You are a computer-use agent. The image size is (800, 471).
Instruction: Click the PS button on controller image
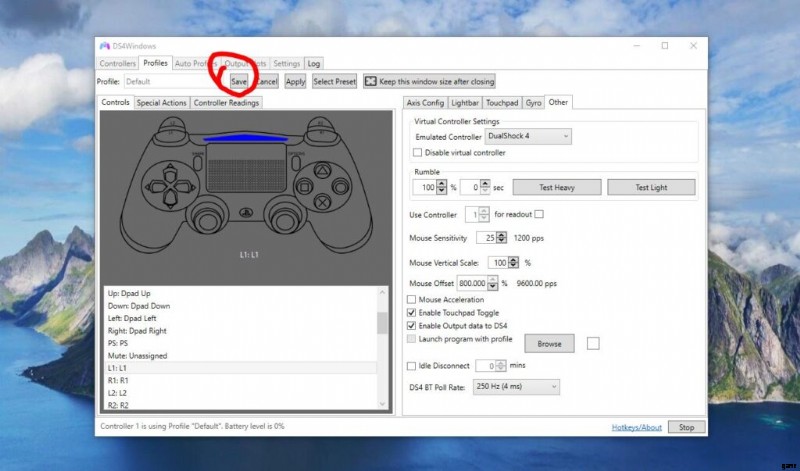pos(246,212)
